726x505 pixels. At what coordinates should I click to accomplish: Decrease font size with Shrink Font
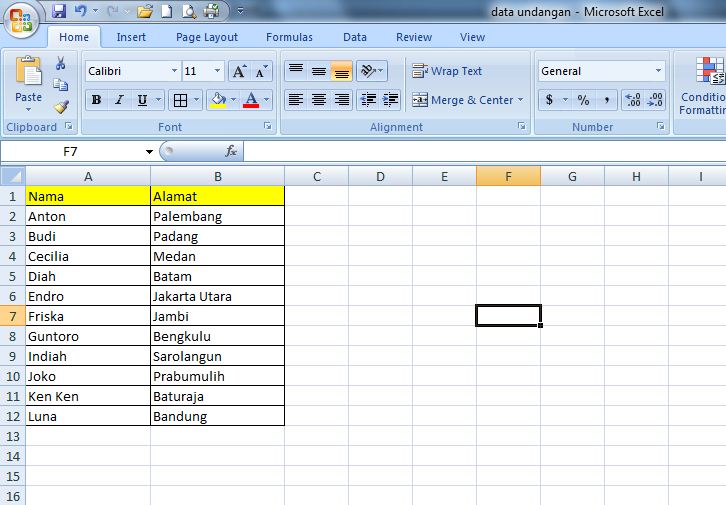pos(261,71)
